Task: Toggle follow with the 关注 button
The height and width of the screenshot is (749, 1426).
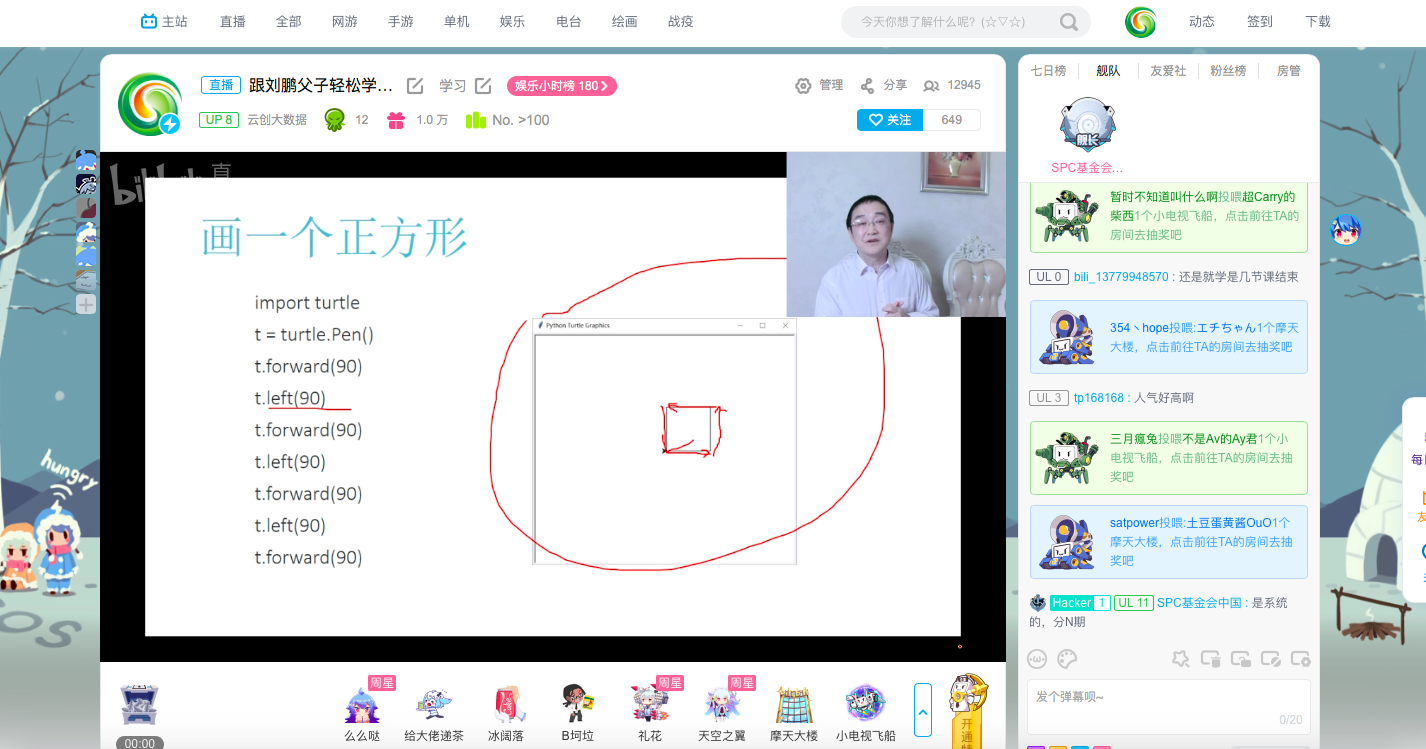Action: coord(889,120)
